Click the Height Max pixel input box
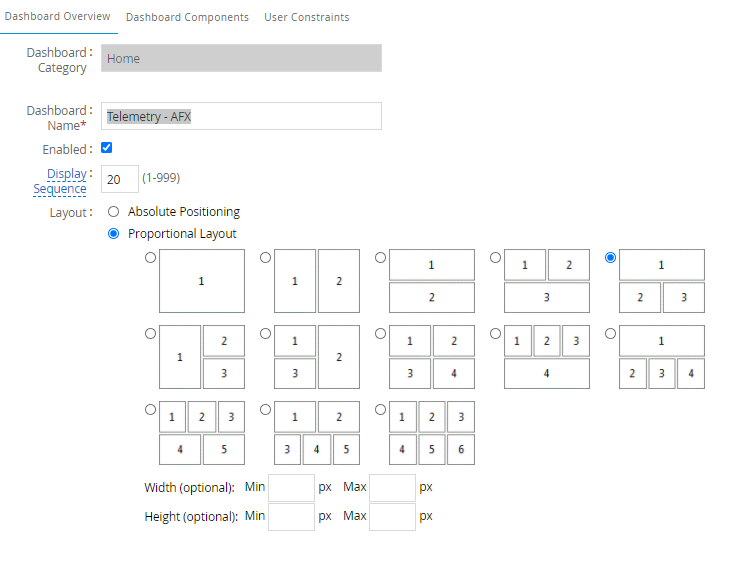The image size is (743, 561). [x=392, y=517]
